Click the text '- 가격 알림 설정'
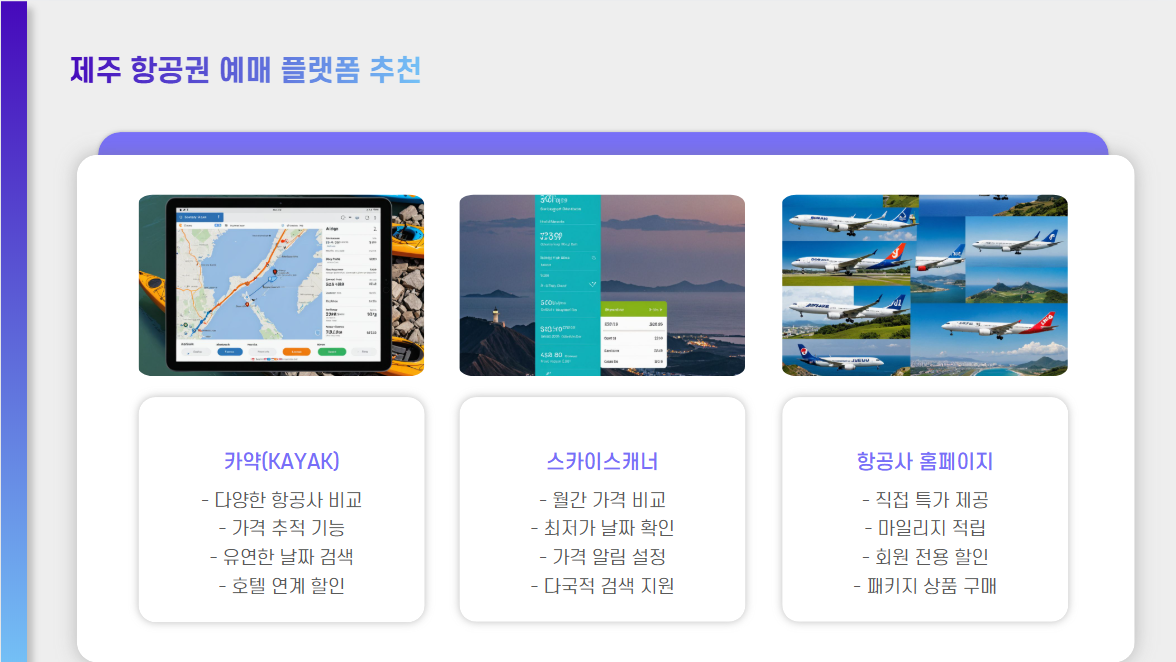 pos(602,557)
